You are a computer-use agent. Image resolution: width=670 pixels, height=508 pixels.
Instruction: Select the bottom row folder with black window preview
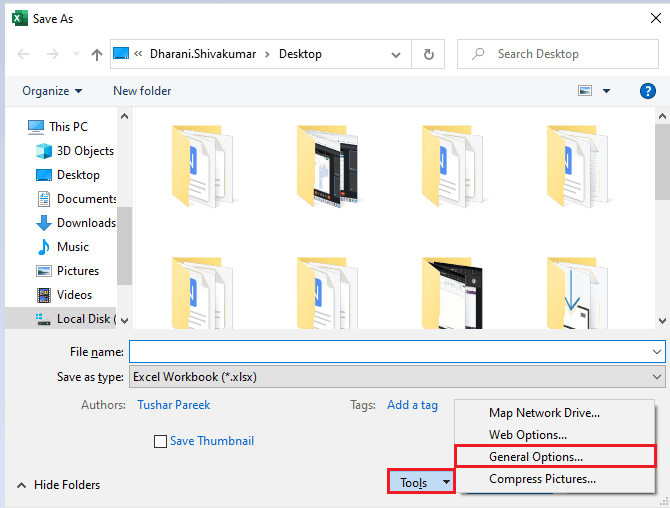click(x=452, y=293)
